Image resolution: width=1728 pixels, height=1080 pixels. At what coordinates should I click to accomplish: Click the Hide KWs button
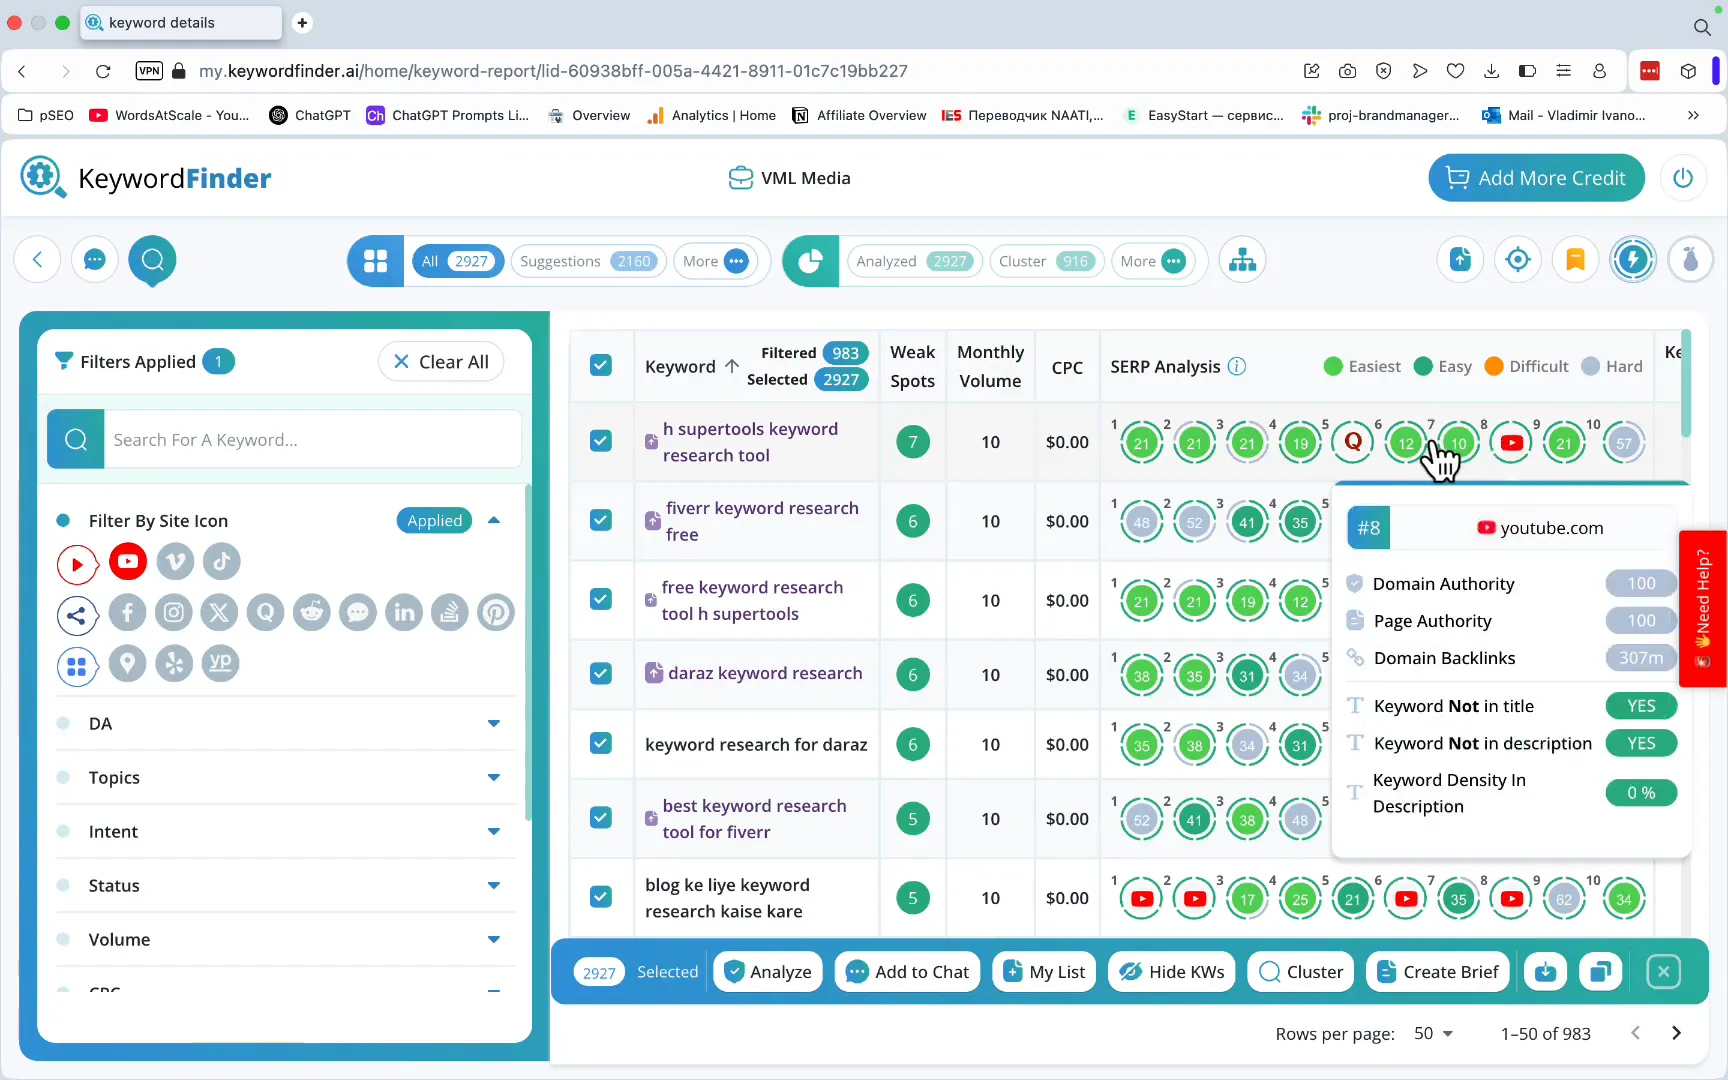[1172, 972]
